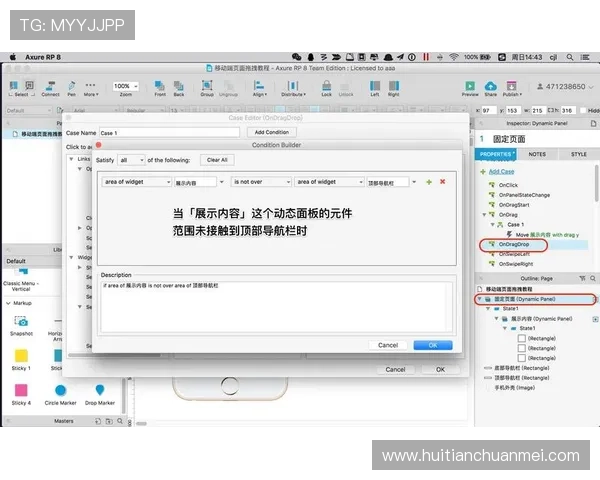Select the Circle Marker widget

pyautogui.click(x=60, y=394)
